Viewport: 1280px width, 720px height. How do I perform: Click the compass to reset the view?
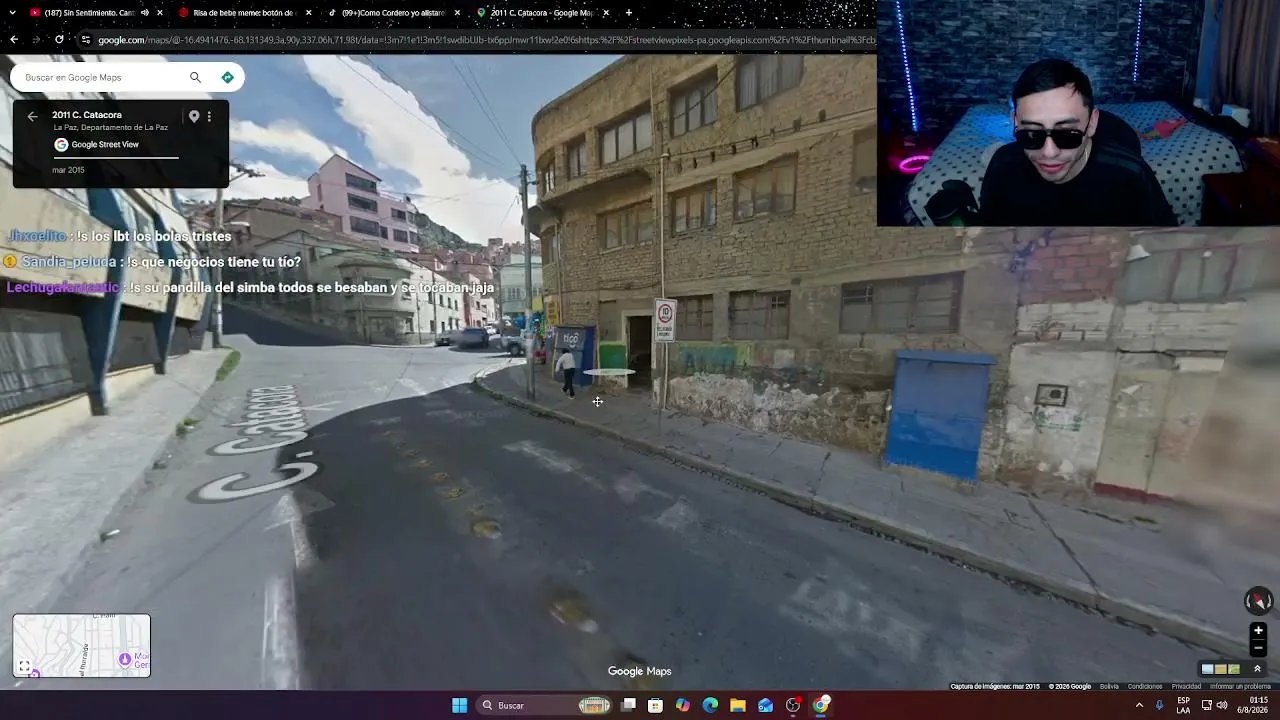tap(1258, 600)
